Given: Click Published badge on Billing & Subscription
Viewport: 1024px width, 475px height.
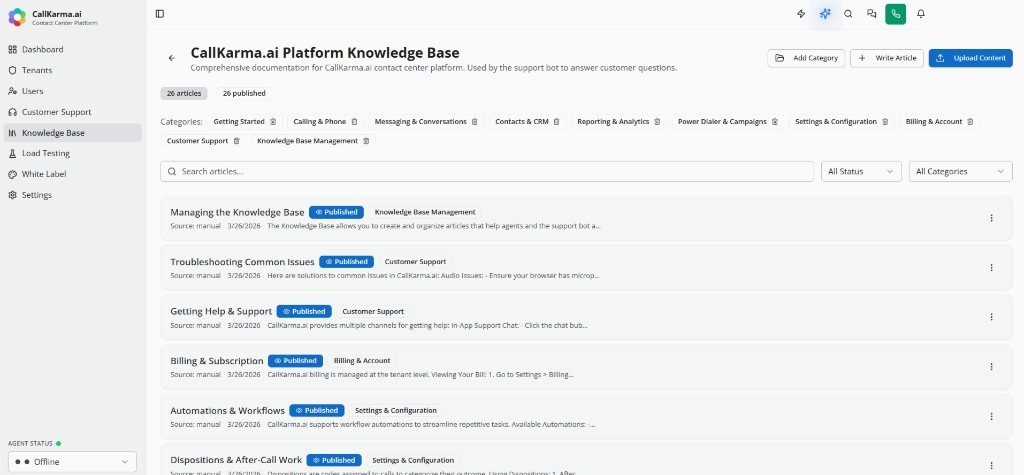Looking at the screenshot, I should (x=296, y=361).
